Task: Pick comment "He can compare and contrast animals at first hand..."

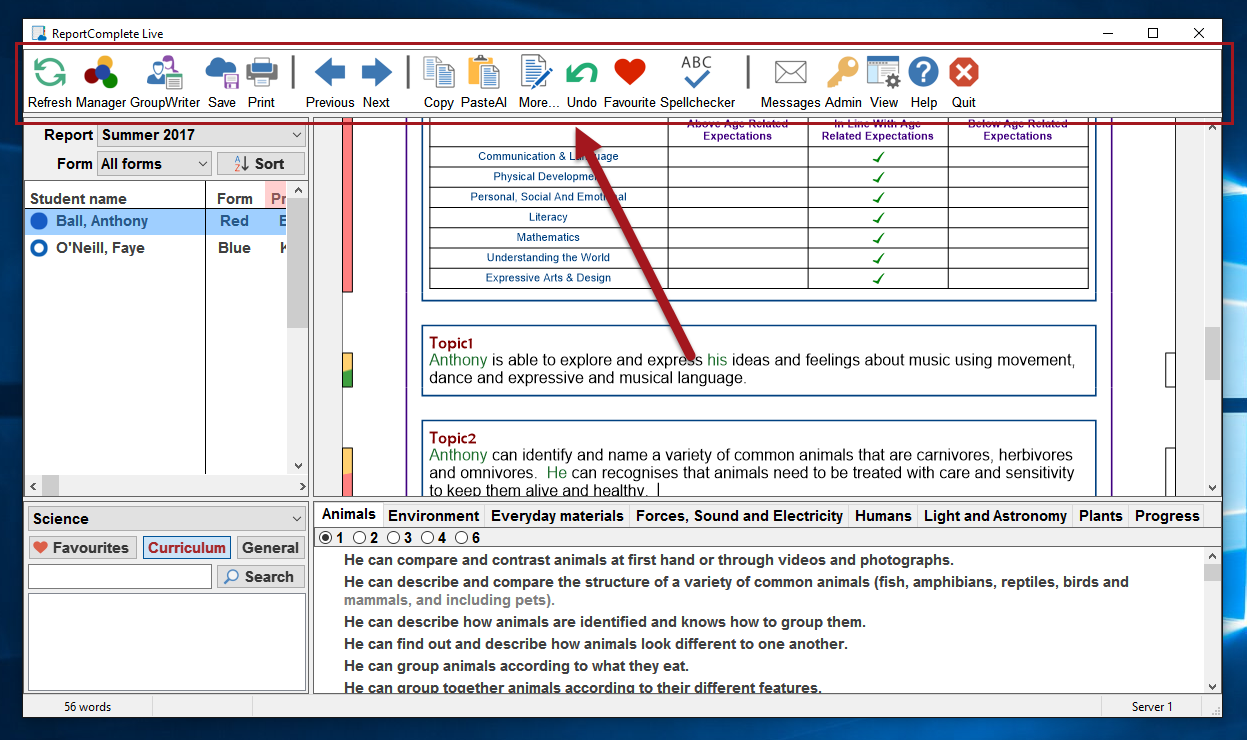Action: 649,560
